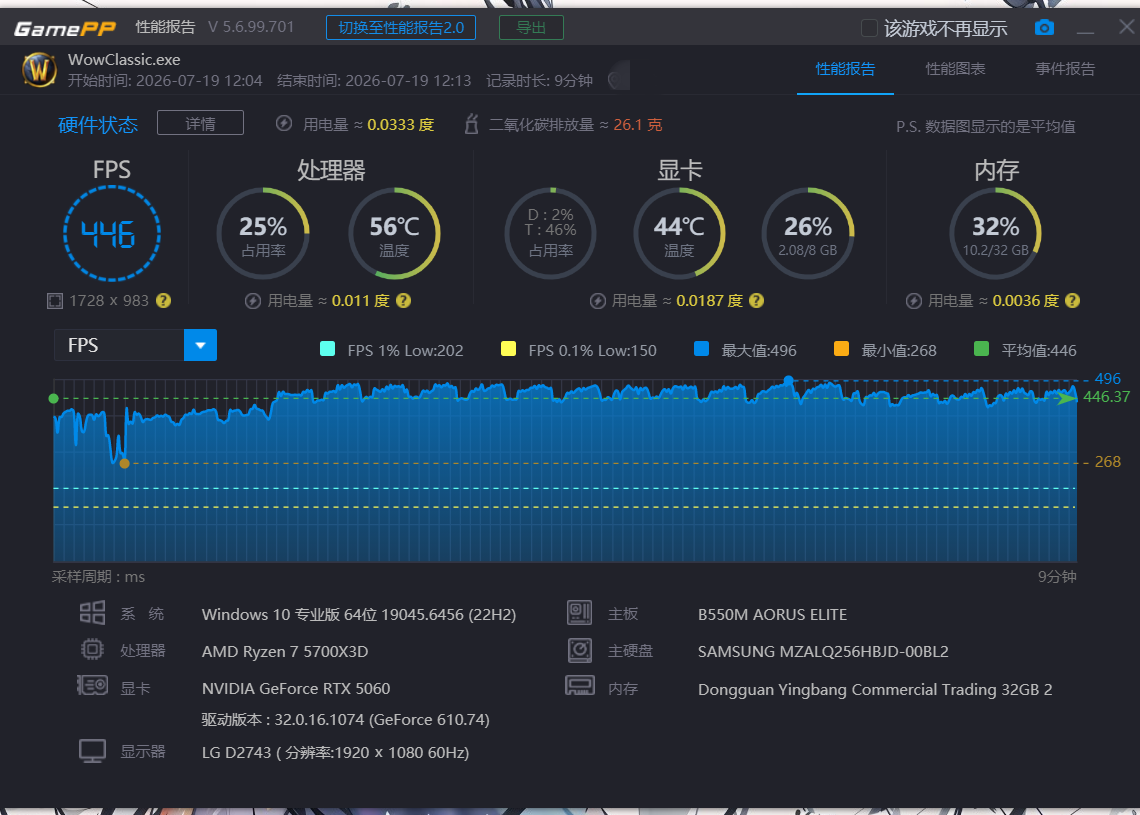Click the 导出 export button
The height and width of the screenshot is (815, 1140).
[x=531, y=28]
